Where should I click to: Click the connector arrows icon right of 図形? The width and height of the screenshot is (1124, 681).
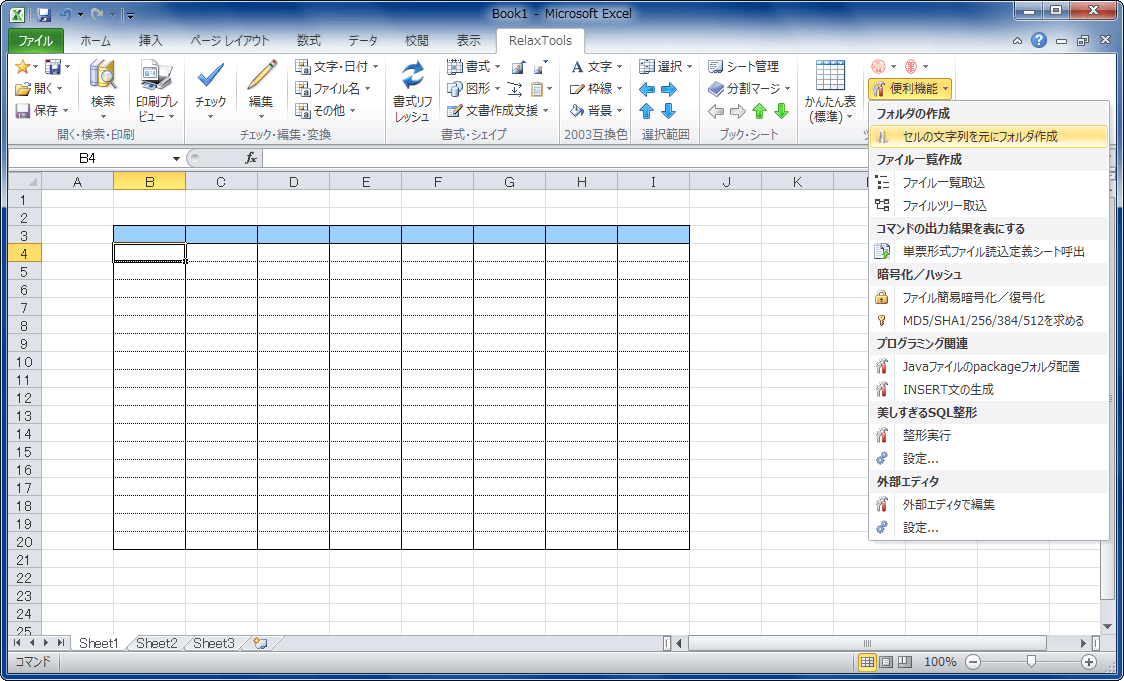pyautogui.click(x=514, y=89)
